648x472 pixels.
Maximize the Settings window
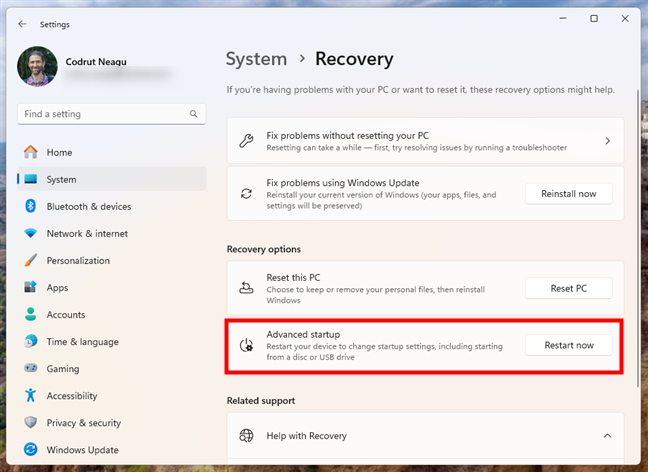click(x=594, y=19)
